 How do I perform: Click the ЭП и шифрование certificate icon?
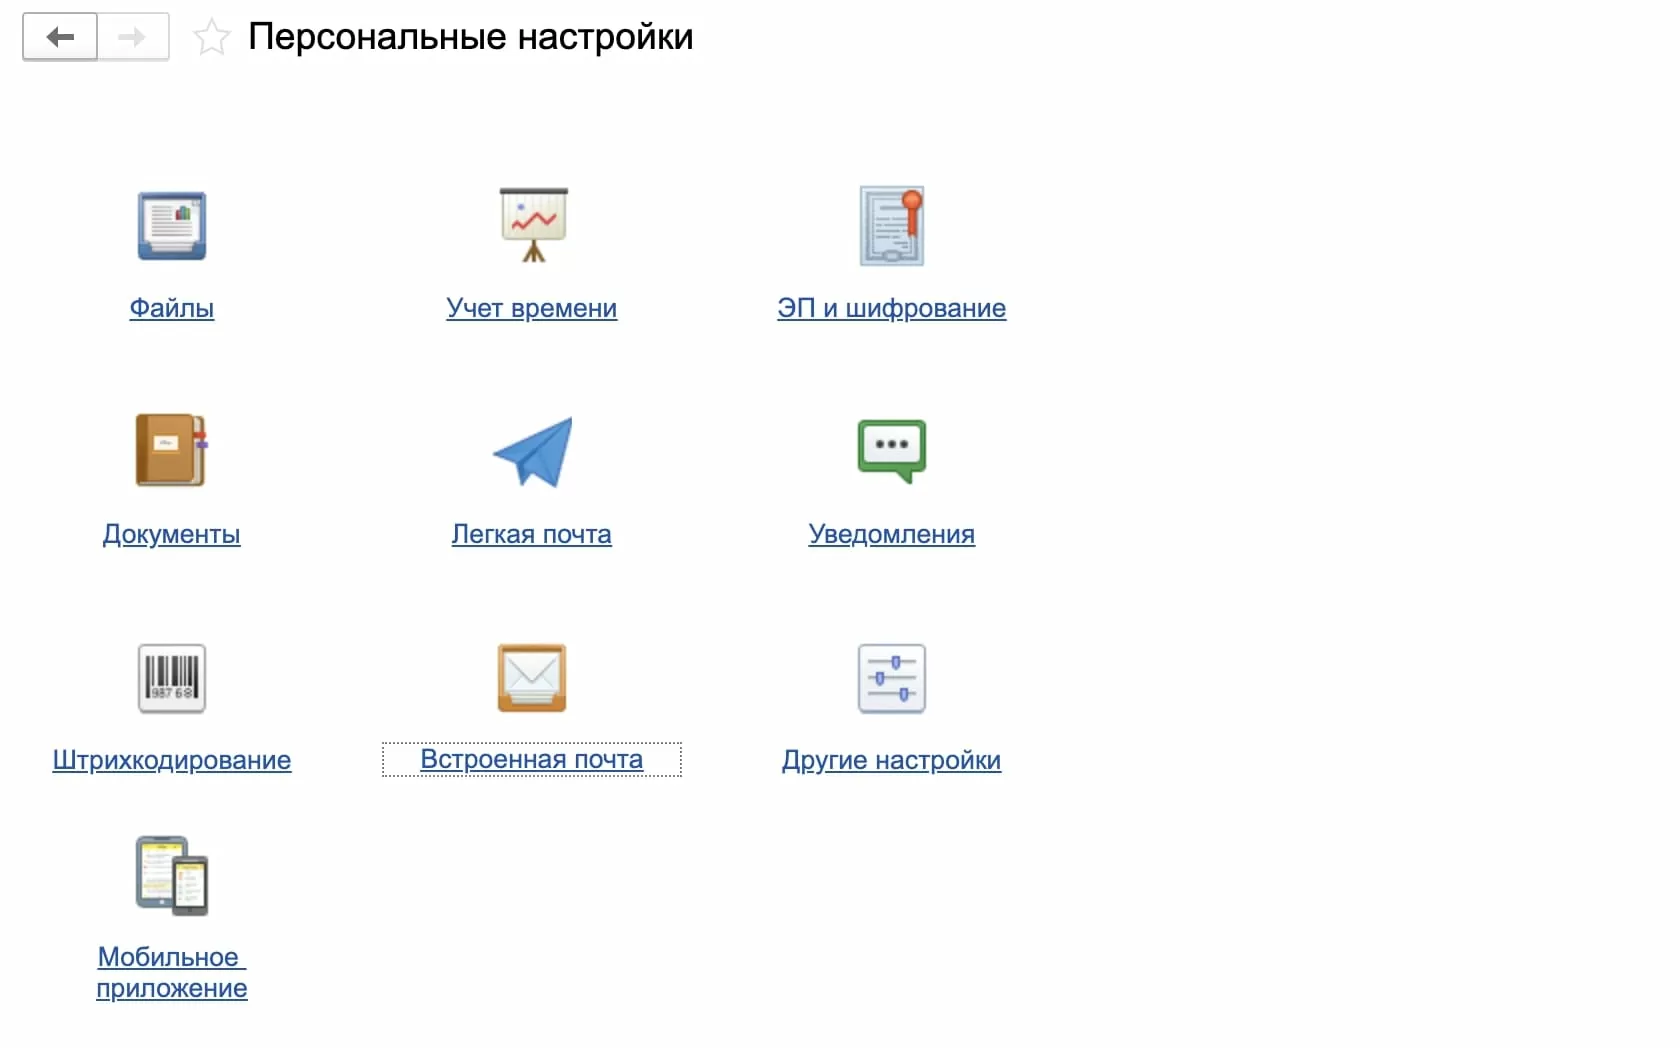click(892, 226)
